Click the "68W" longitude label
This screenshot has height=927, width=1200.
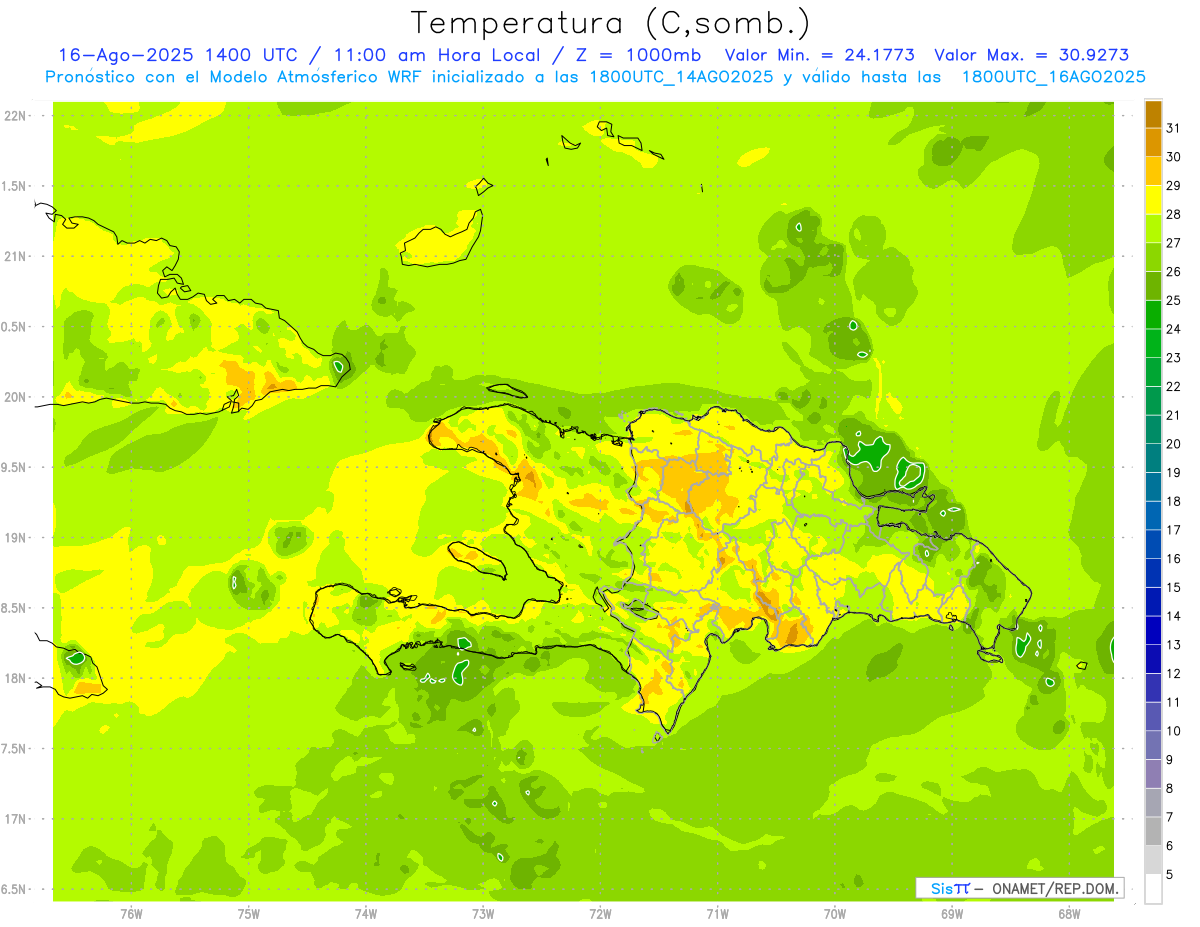click(x=1069, y=913)
